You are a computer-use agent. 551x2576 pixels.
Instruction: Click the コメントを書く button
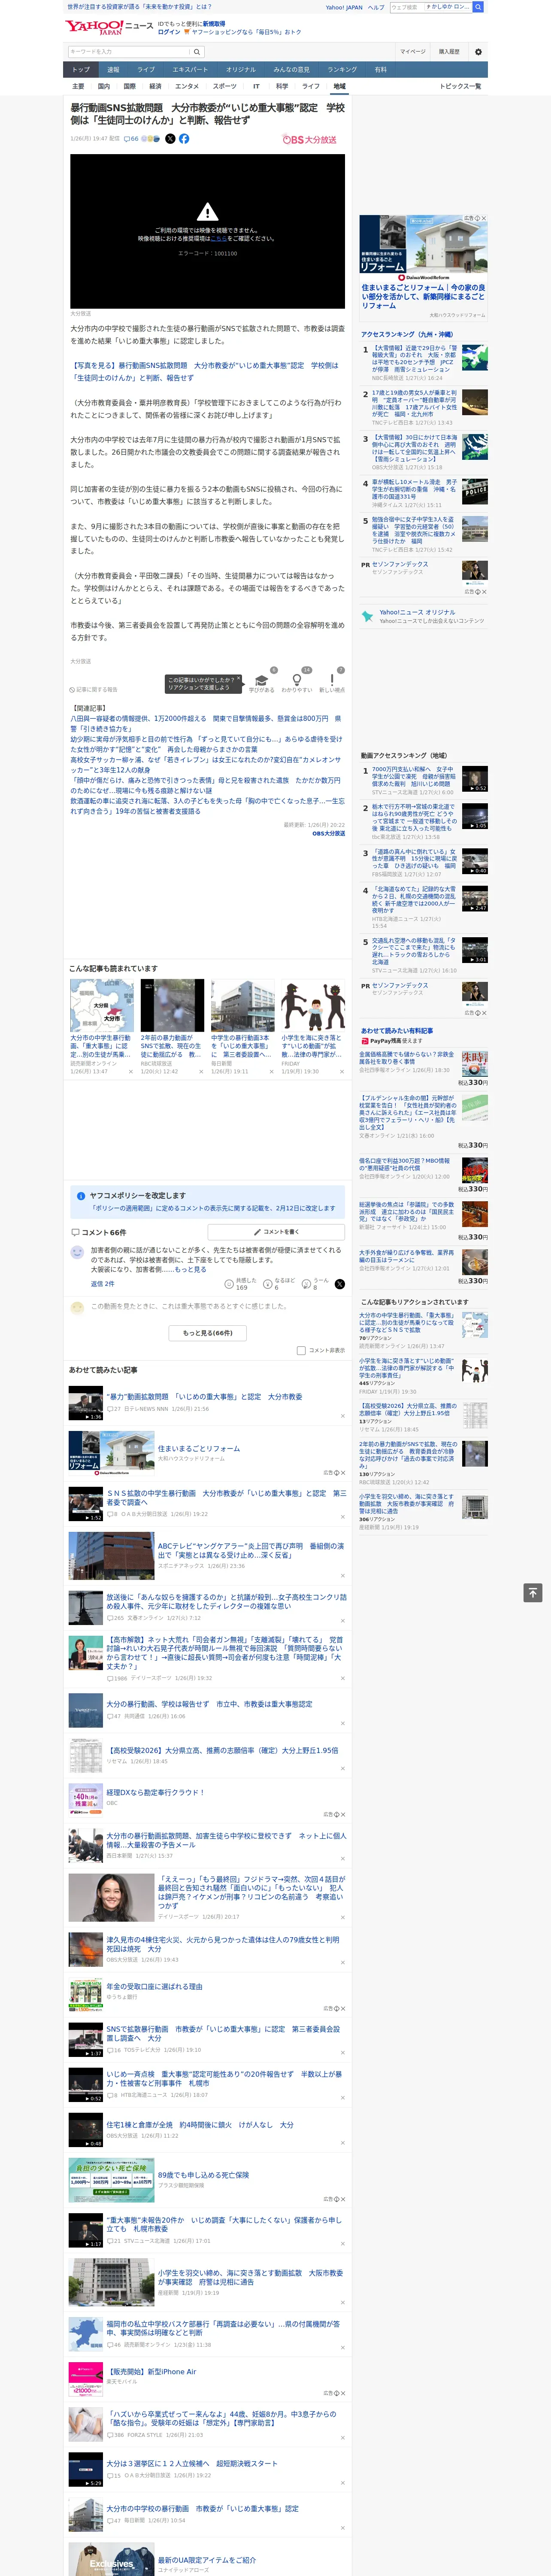(276, 1232)
